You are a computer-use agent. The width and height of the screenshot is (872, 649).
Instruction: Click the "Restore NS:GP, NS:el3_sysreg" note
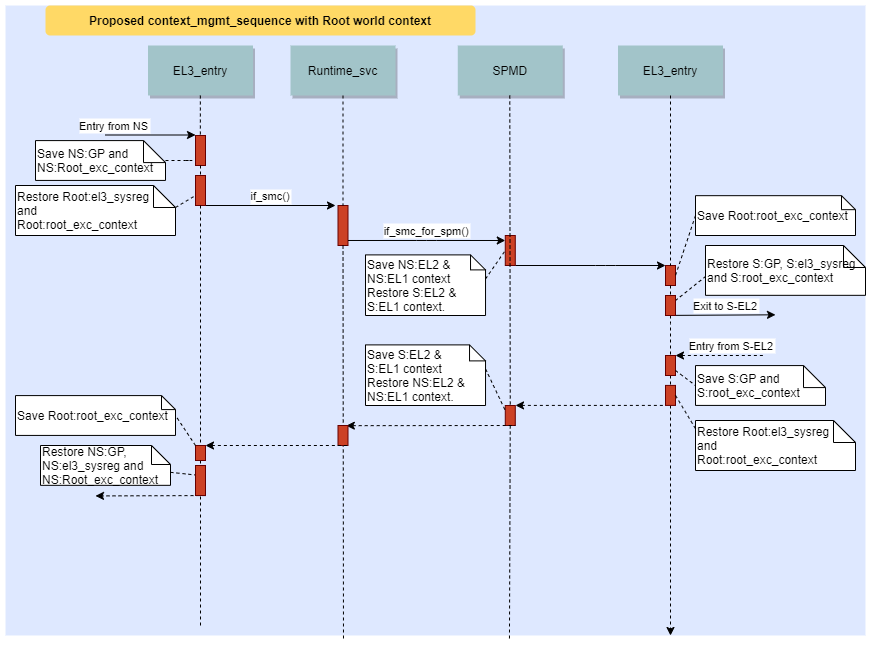coord(100,465)
